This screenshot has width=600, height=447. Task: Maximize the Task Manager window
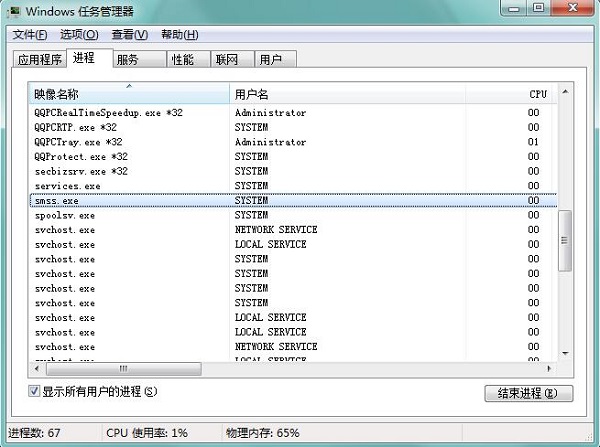(538, 8)
